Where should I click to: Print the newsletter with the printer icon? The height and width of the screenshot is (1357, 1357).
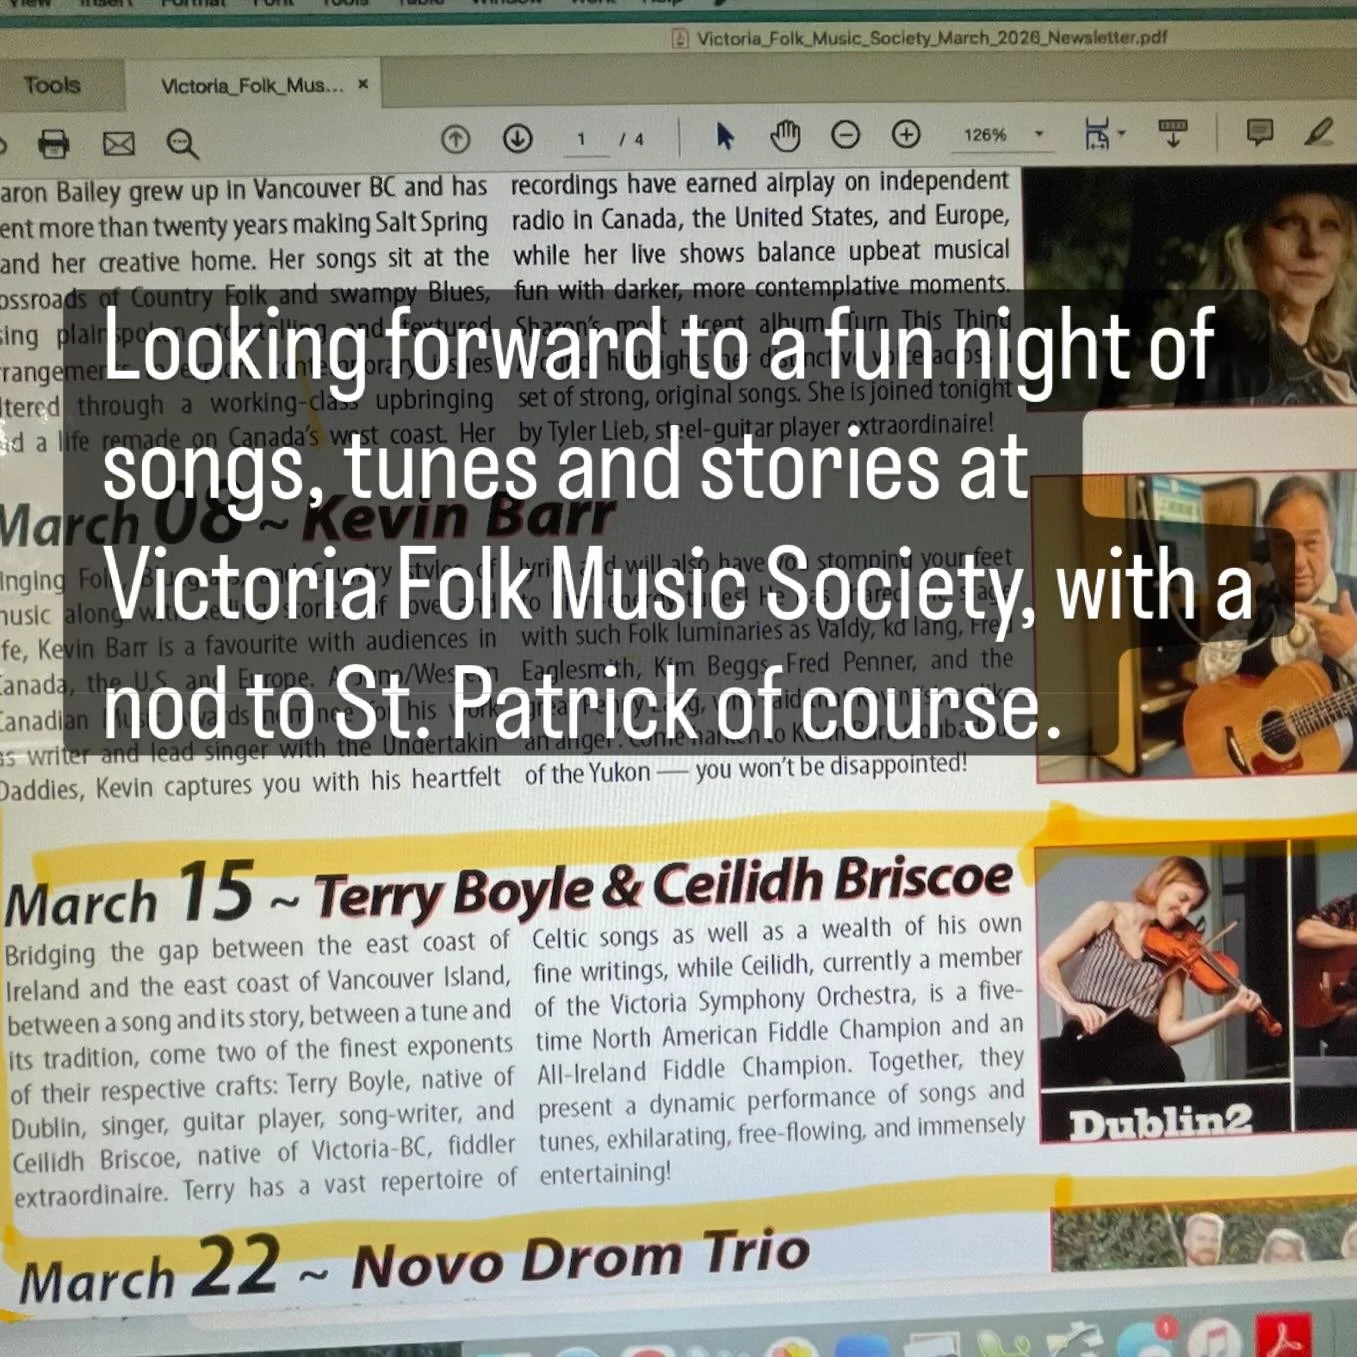[x=54, y=144]
